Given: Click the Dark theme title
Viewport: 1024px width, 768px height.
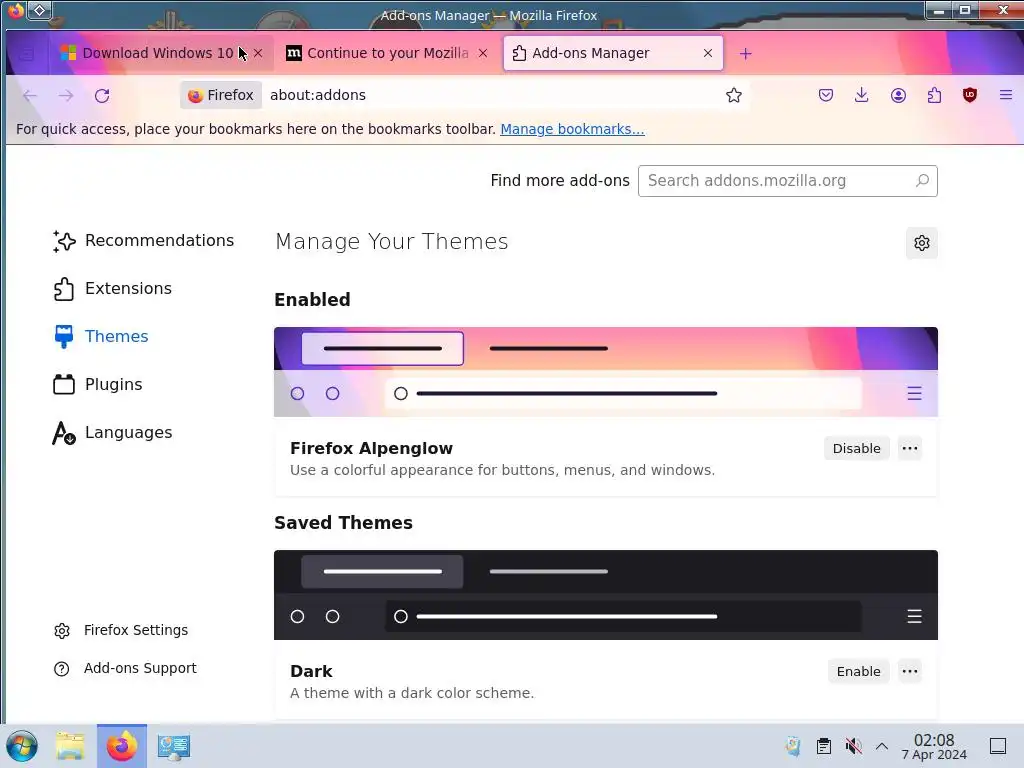Looking at the screenshot, I should tap(311, 671).
